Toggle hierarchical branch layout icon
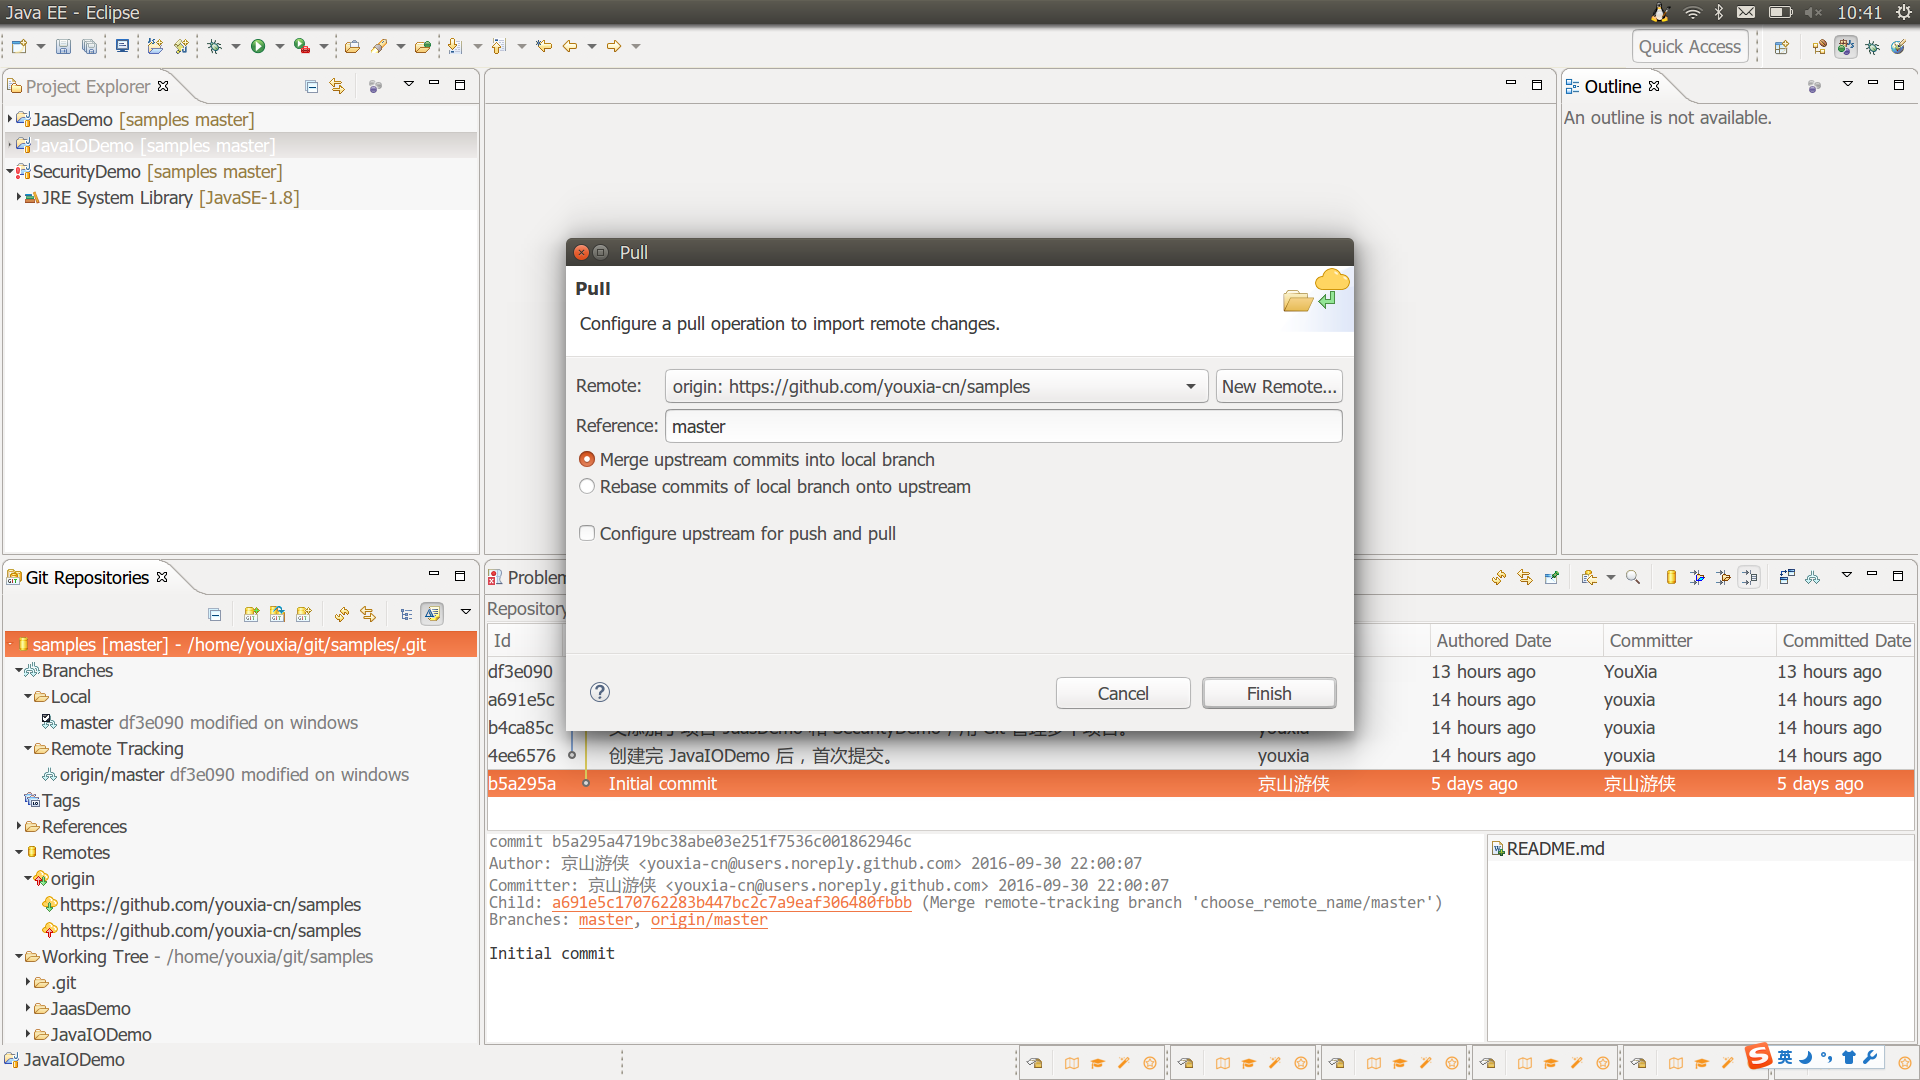 point(406,614)
